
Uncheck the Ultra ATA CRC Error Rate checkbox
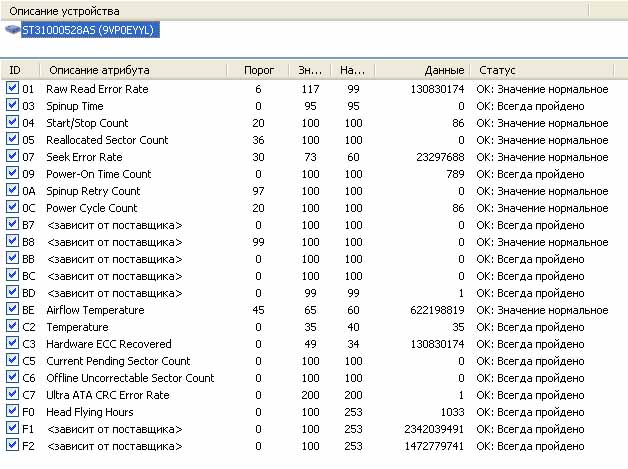(x=12, y=395)
